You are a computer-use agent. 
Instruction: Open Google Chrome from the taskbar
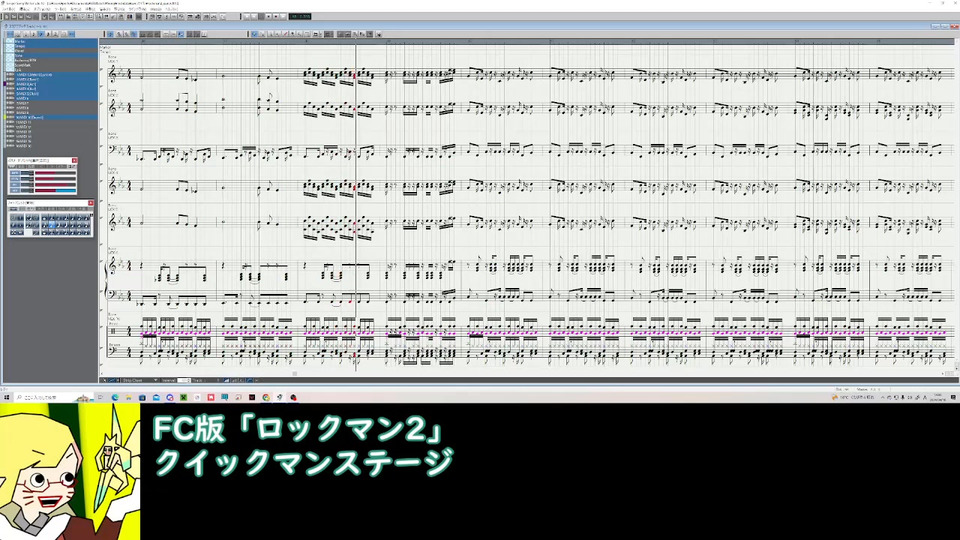pos(266,397)
